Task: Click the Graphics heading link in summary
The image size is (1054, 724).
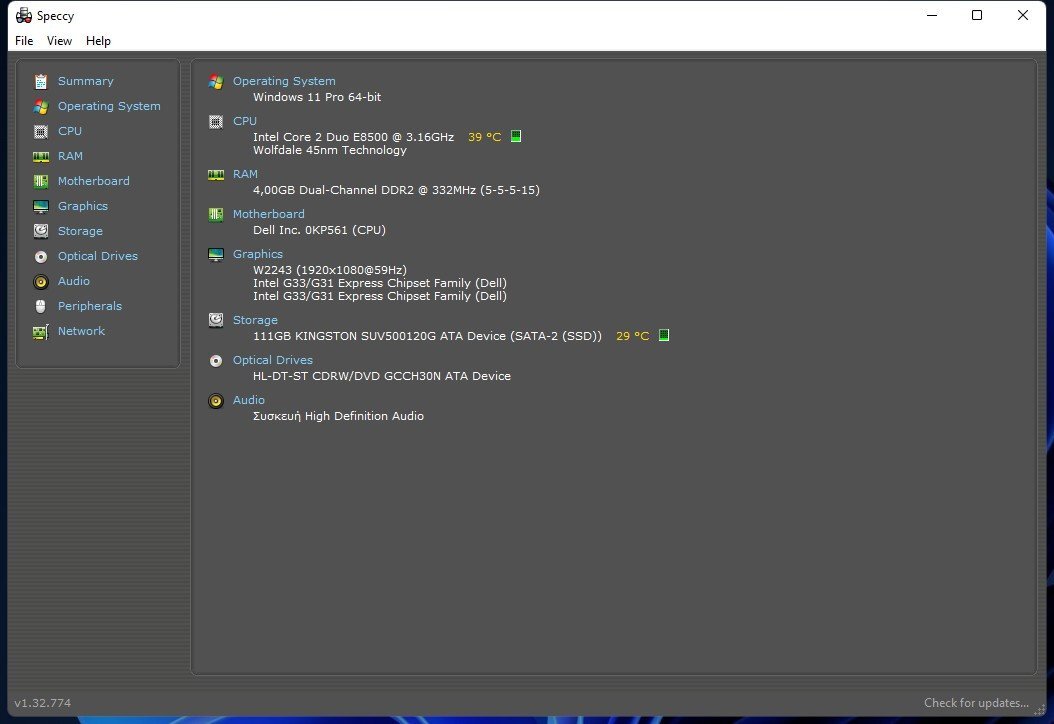Action: [x=257, y=254]
